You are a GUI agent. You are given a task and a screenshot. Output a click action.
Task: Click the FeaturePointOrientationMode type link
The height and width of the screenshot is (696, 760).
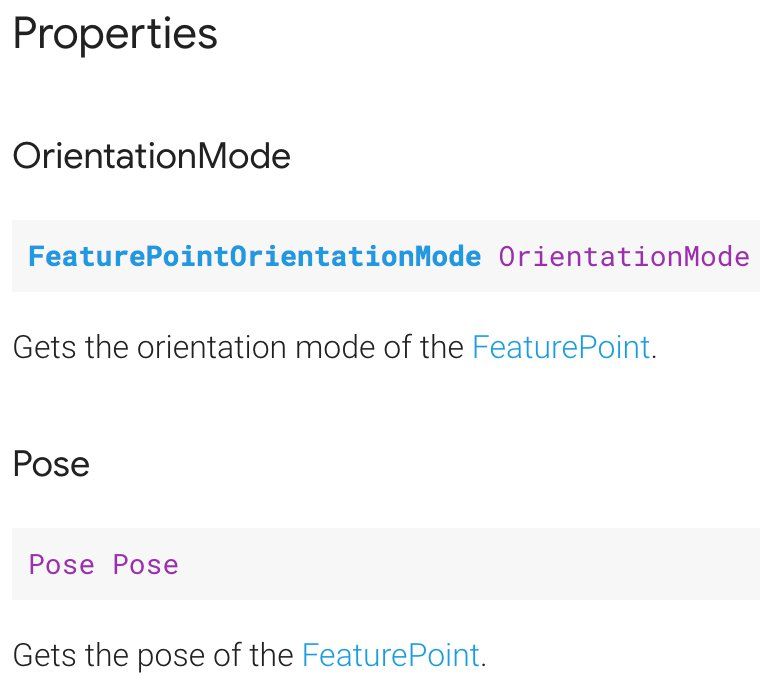pyautogui.click(x=254, y=256)
